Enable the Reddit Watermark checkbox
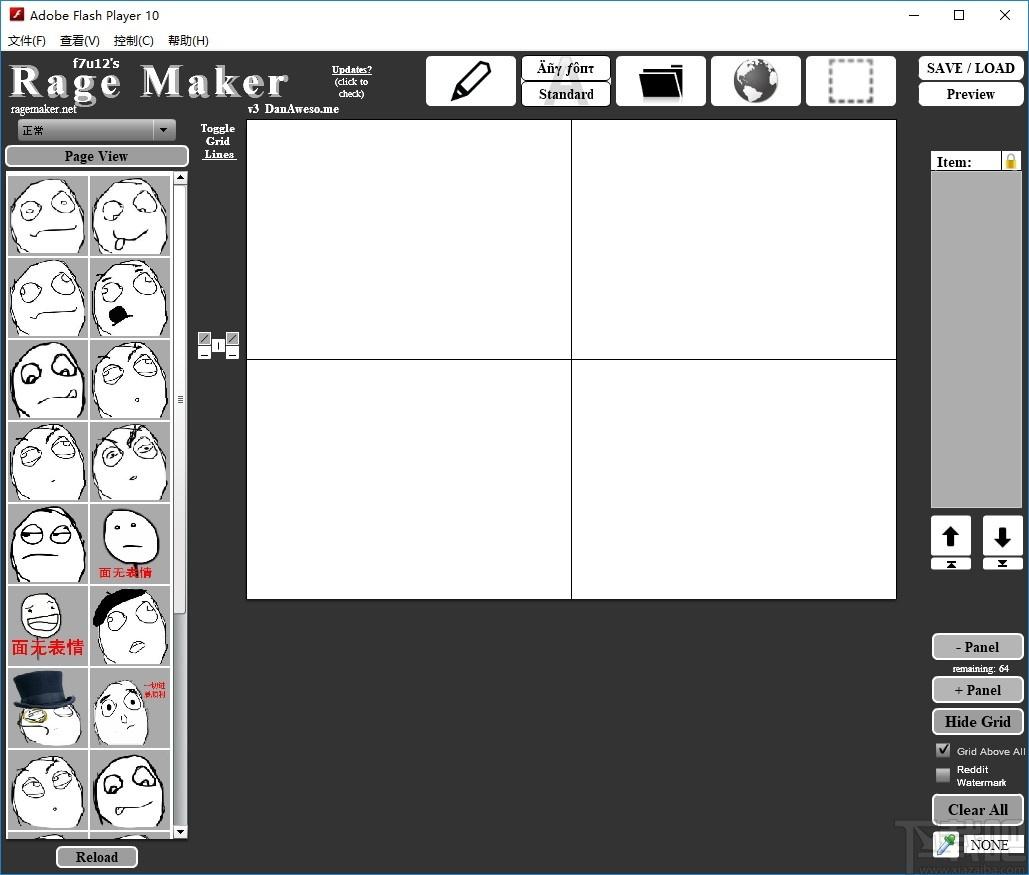Image resolution: width=1029 pixels, height=875 pixels. 943,775
